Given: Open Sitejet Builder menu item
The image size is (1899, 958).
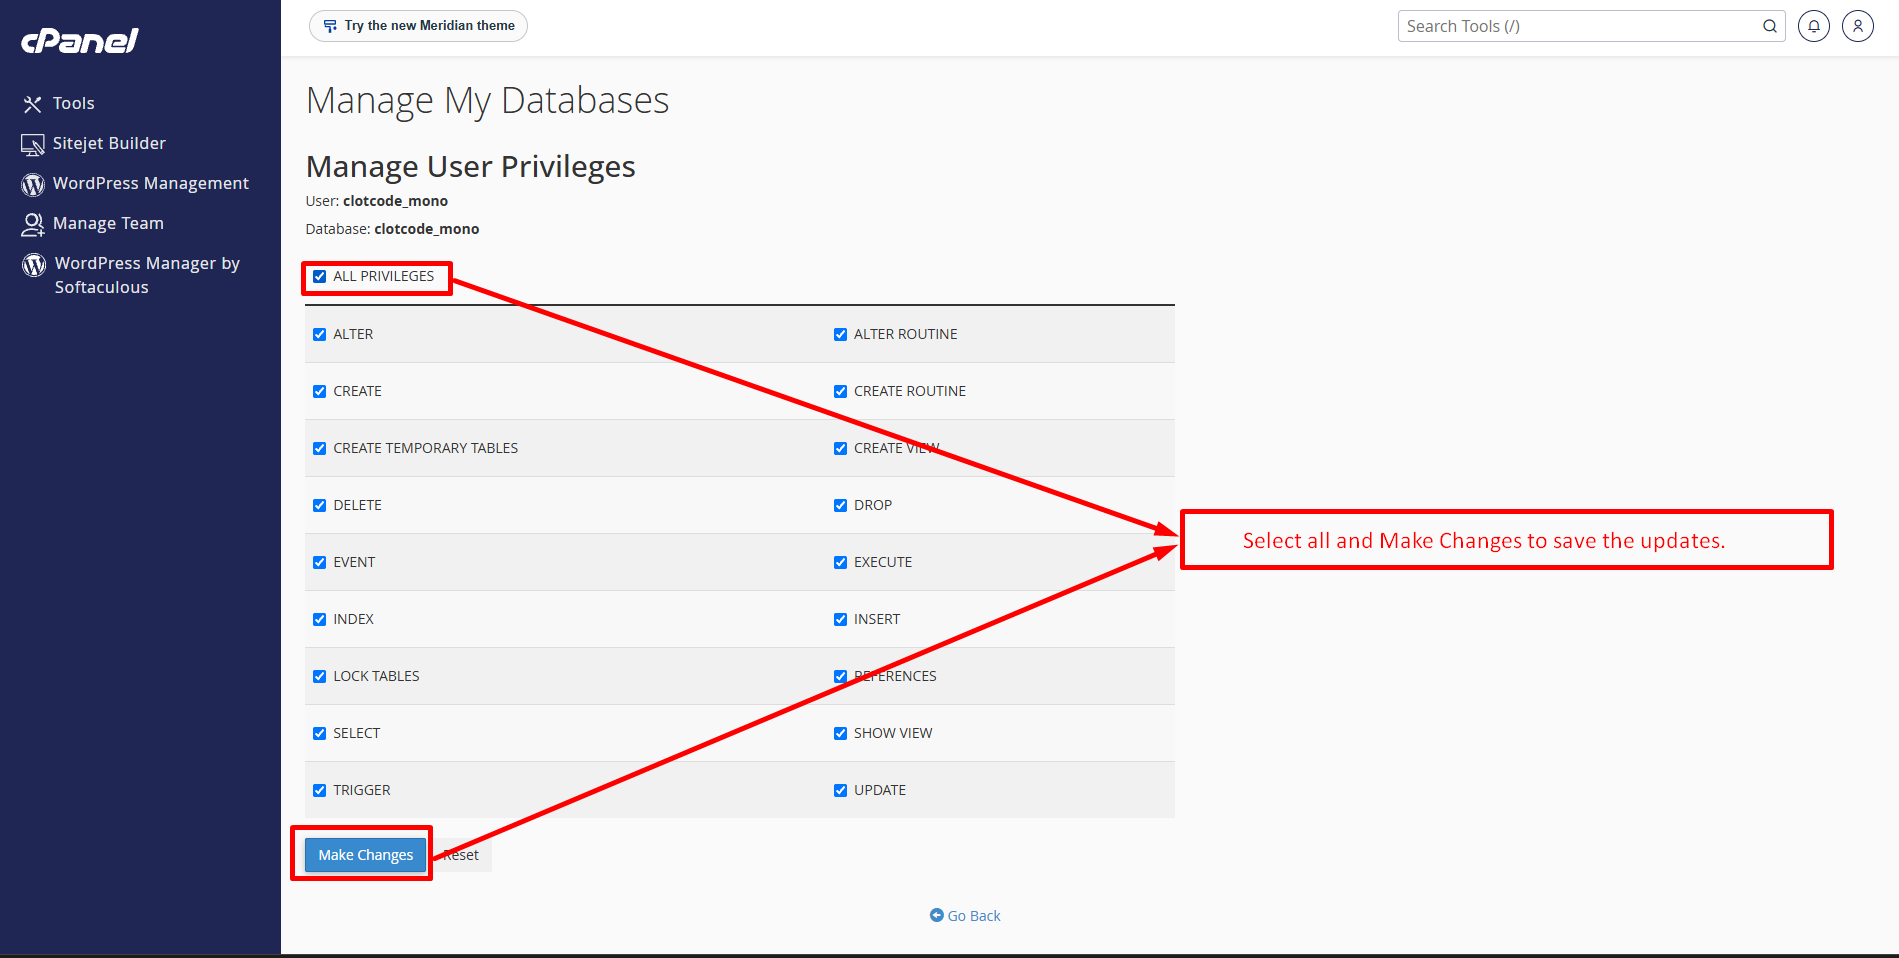Looking at the screenshot, I should (x=109, y=143).
